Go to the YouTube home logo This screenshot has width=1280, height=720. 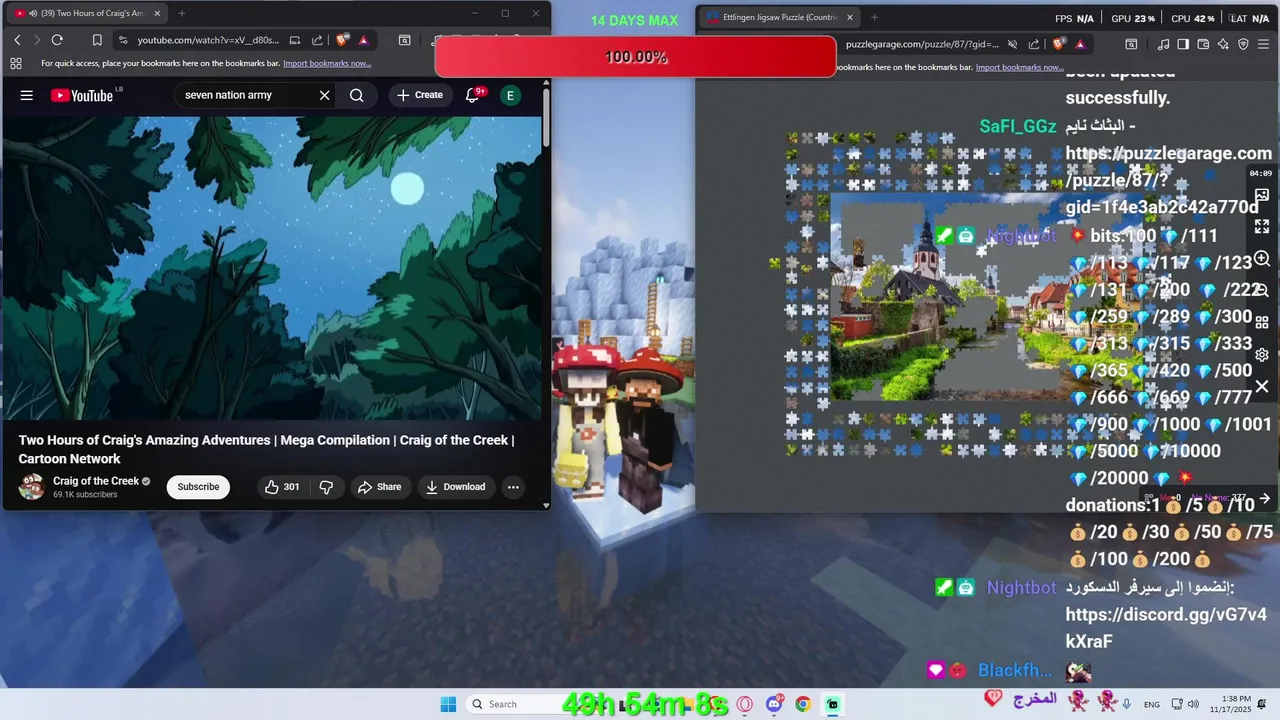pos(82,95)
